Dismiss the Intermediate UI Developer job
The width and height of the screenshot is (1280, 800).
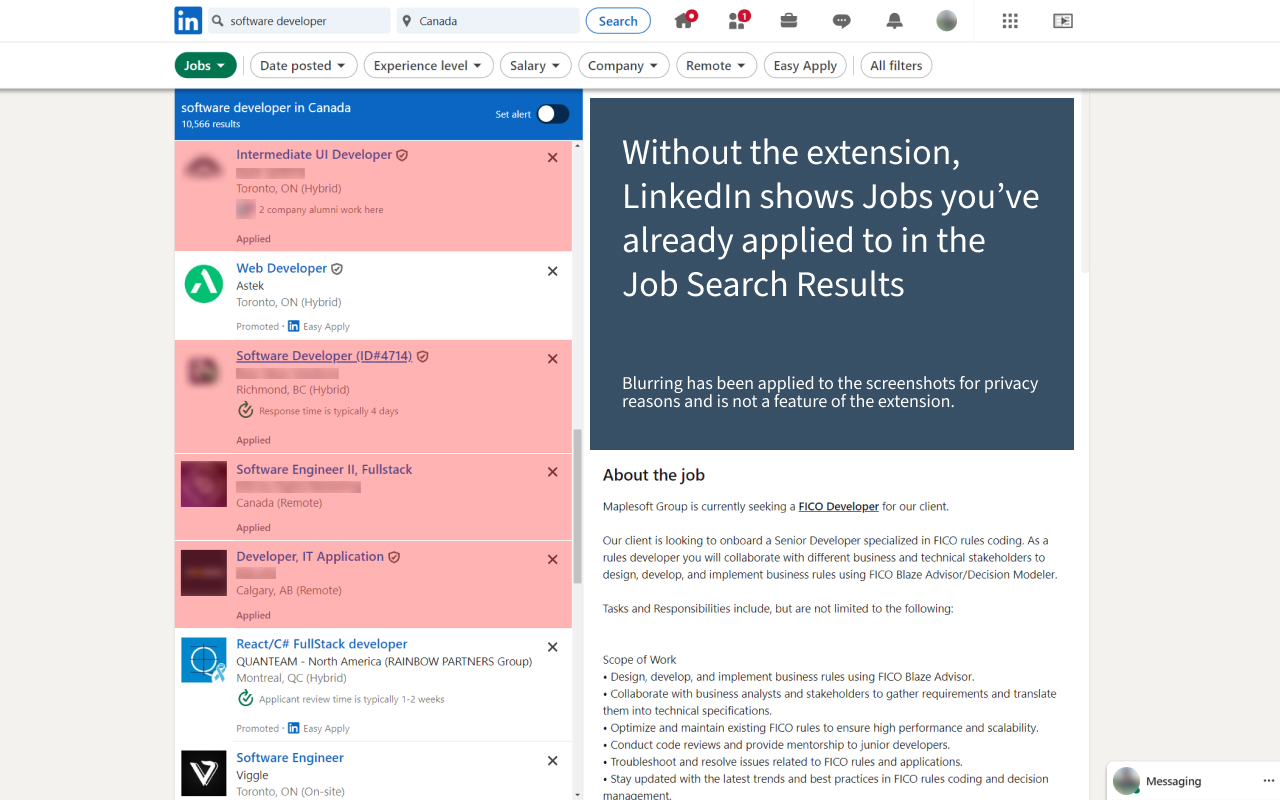(553, 158)
